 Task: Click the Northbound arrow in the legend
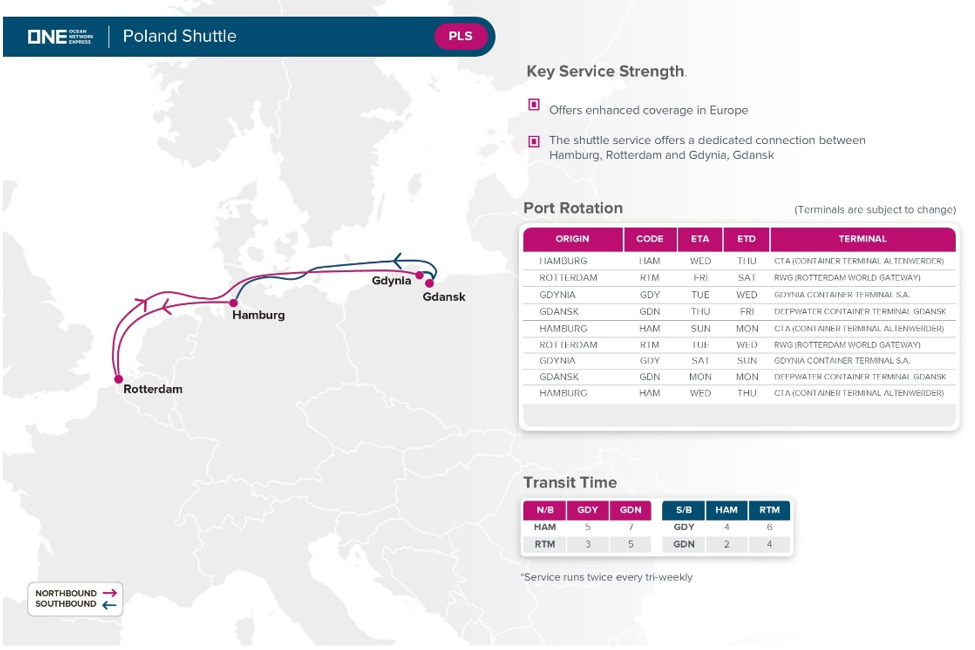pyautogui.click(x=109, y=592)
